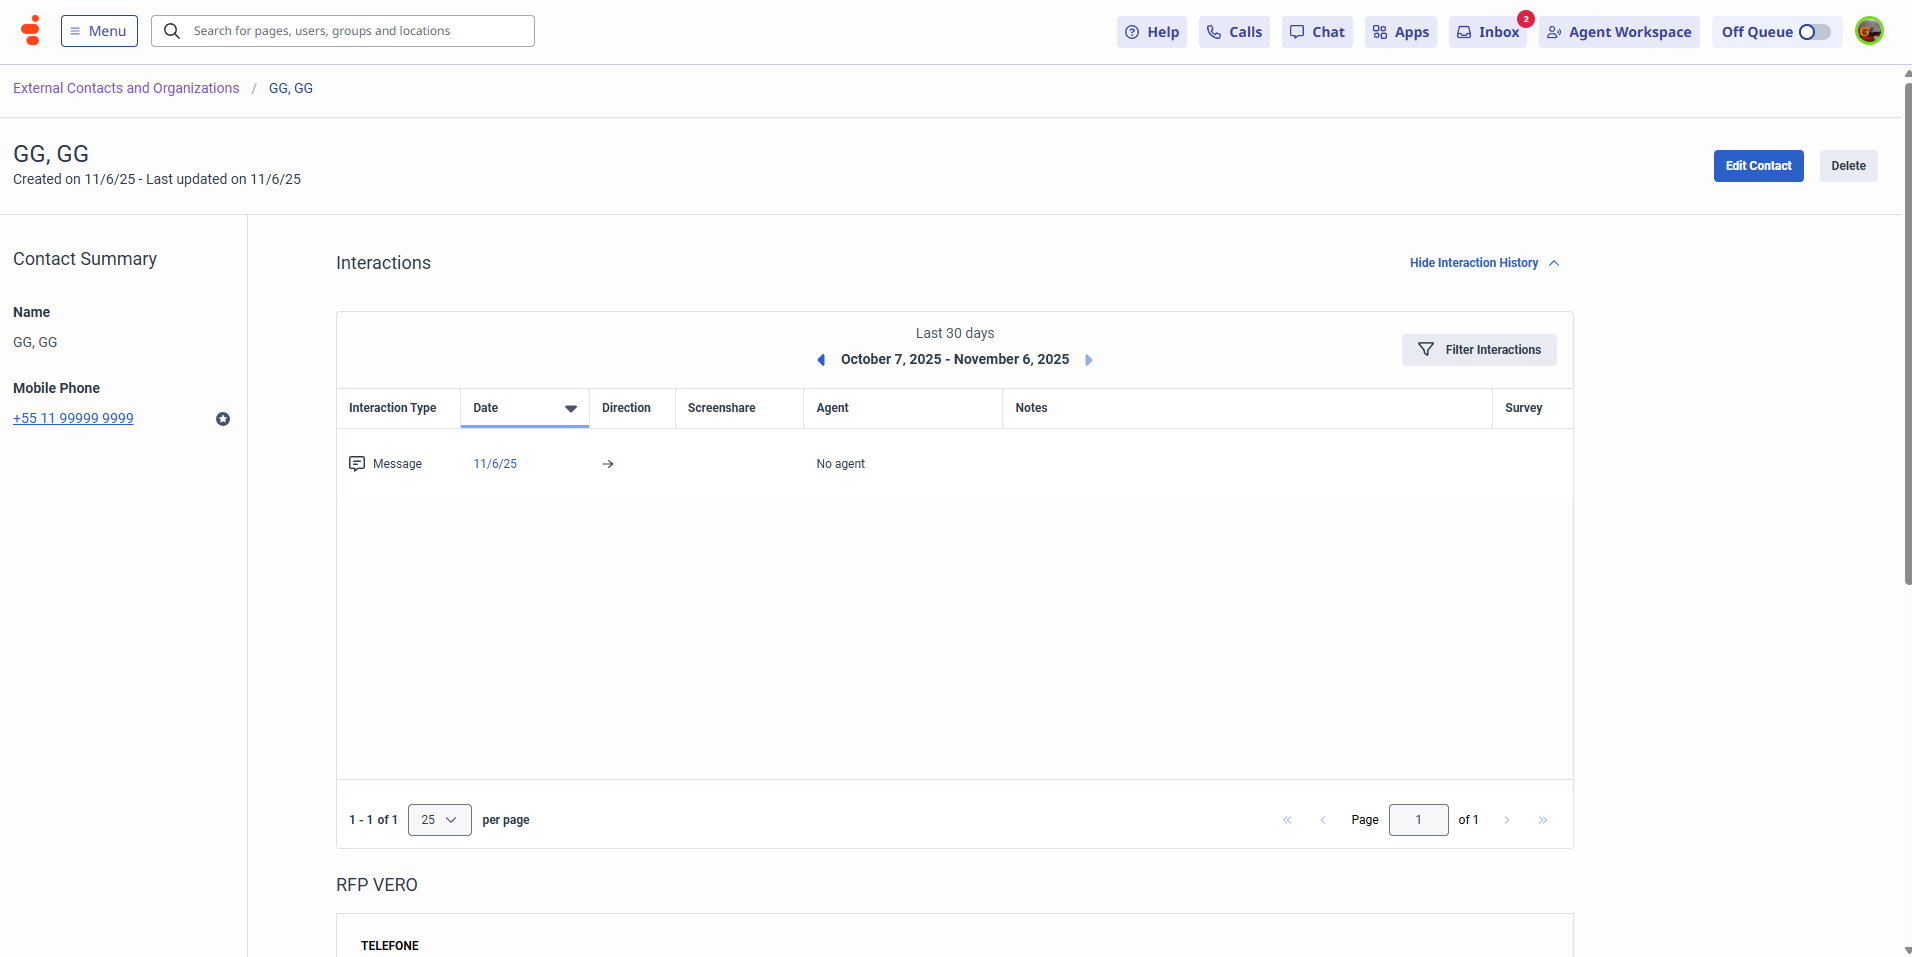Collapse interactions with Hide Interaction History
The height and width of the screenshot is (957, 1912).
[x=1484, y=263]
